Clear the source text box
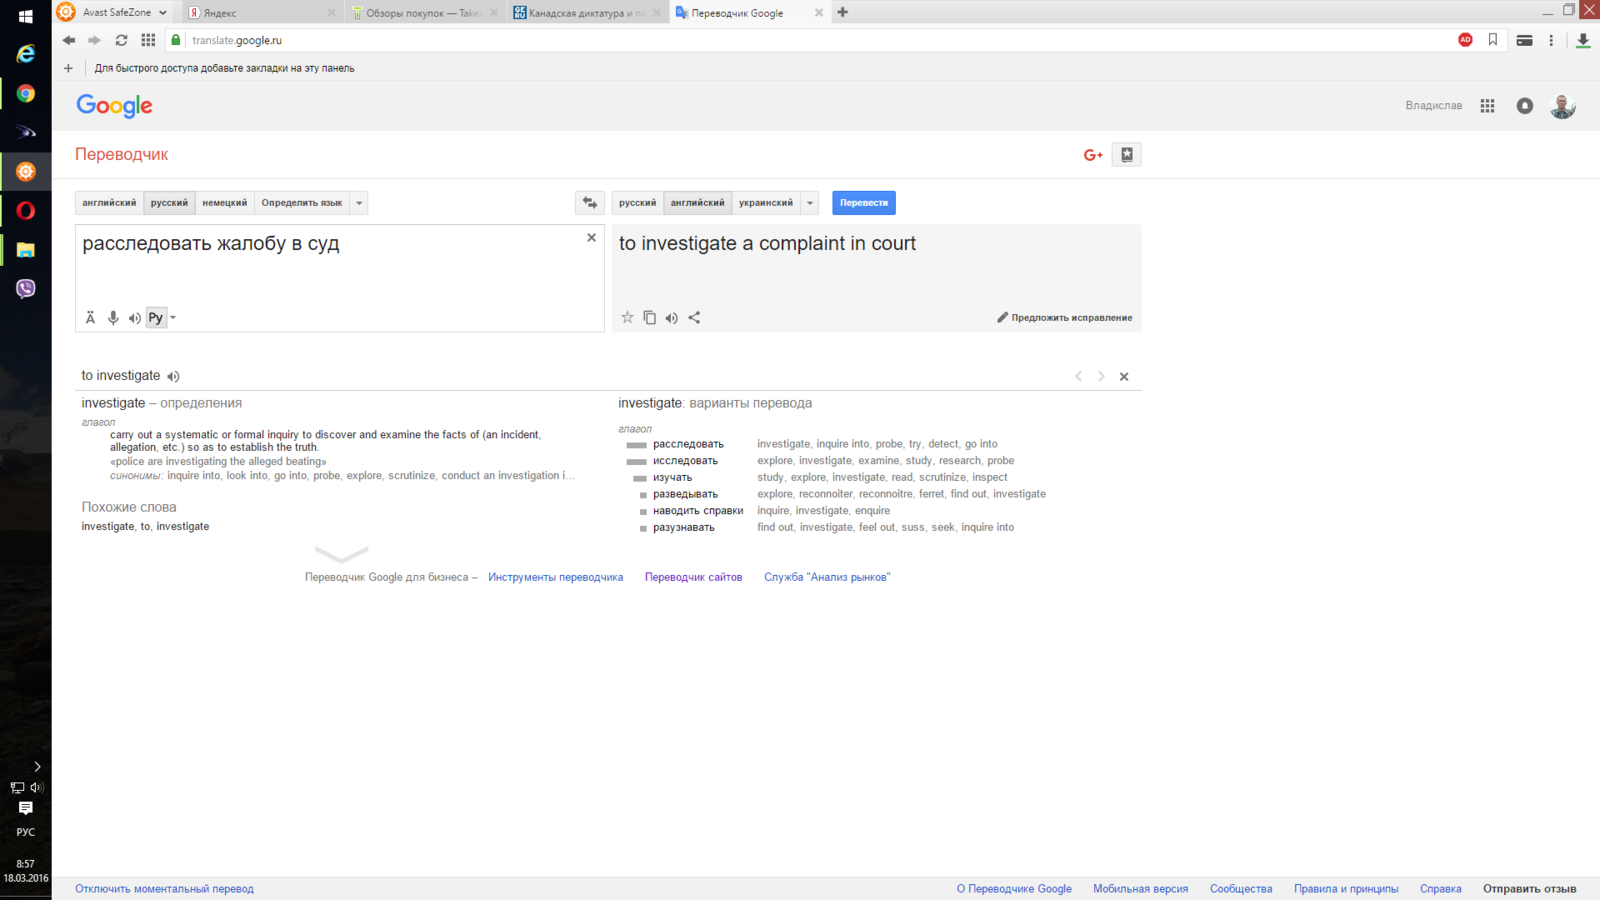Screen dimensions: 1600x900 pos(591,238)
